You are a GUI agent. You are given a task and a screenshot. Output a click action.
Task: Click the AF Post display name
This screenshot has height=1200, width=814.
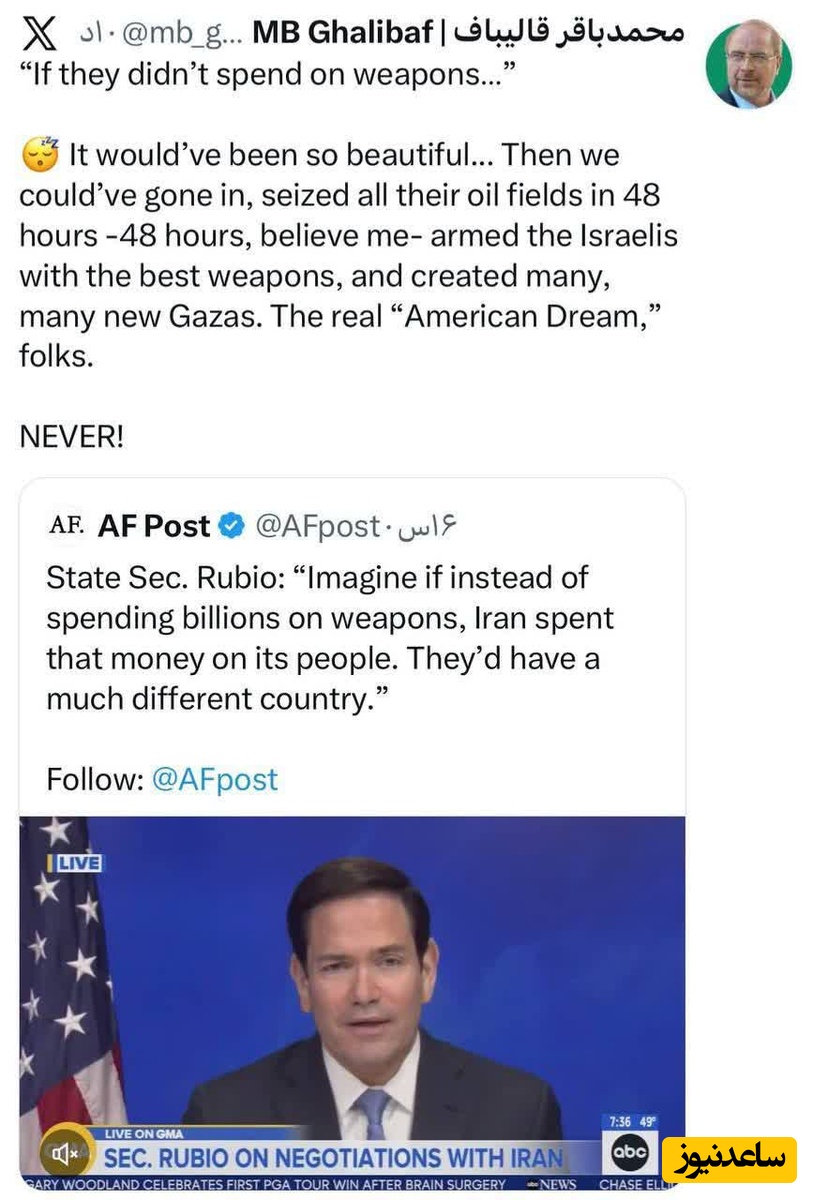[154, 526]
